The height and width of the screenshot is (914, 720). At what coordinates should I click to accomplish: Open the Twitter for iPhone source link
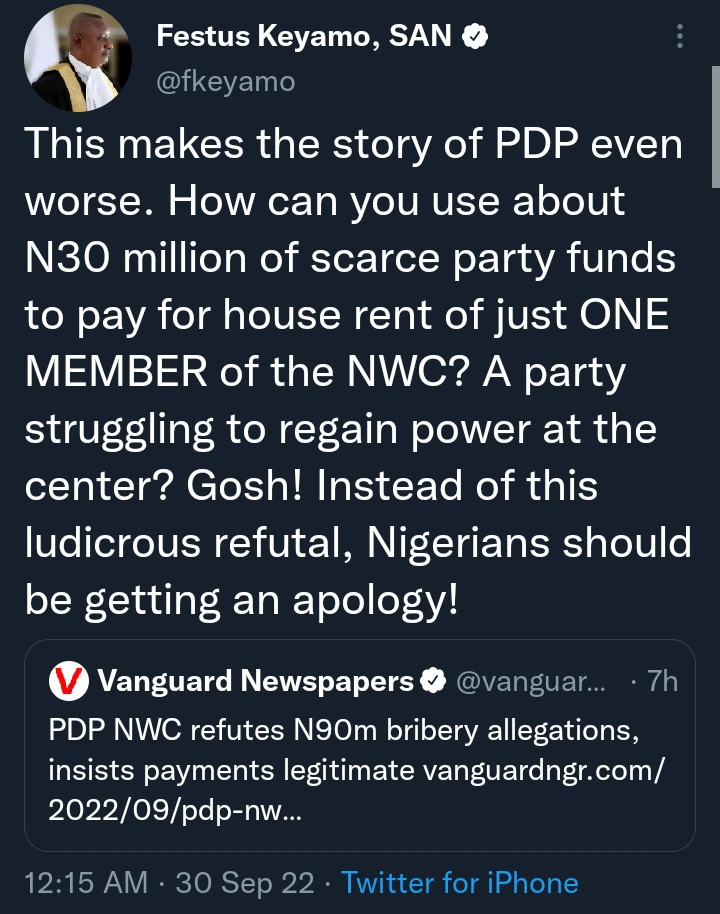click(459, 883)
